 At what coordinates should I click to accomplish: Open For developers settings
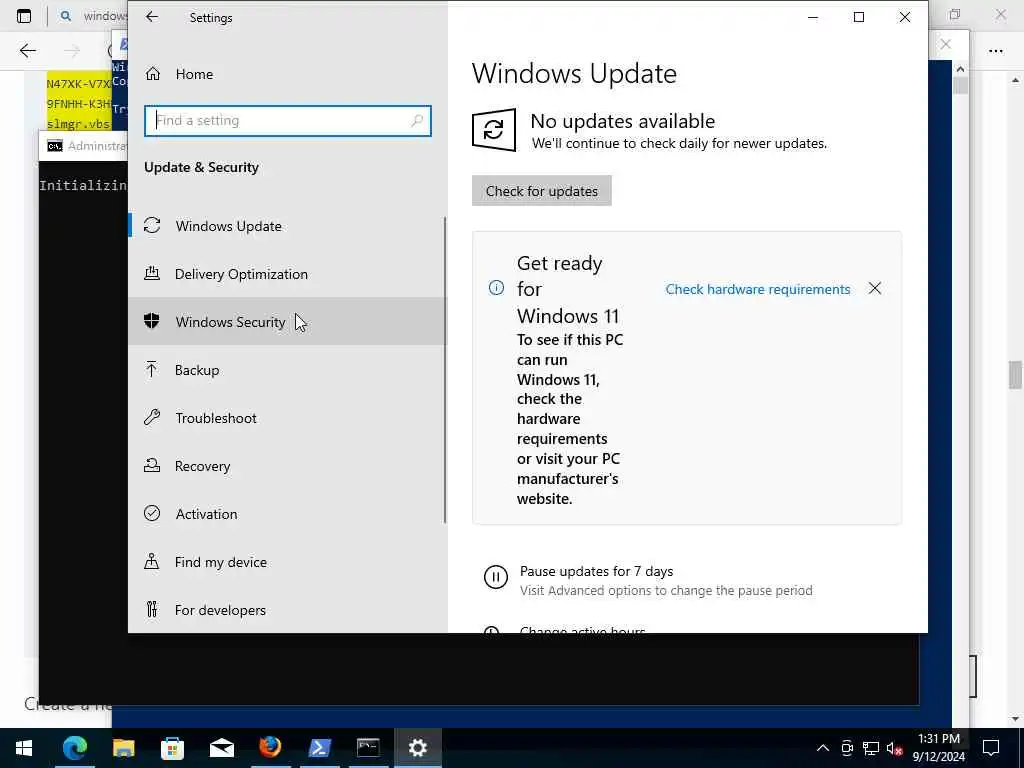coord(287,610)
